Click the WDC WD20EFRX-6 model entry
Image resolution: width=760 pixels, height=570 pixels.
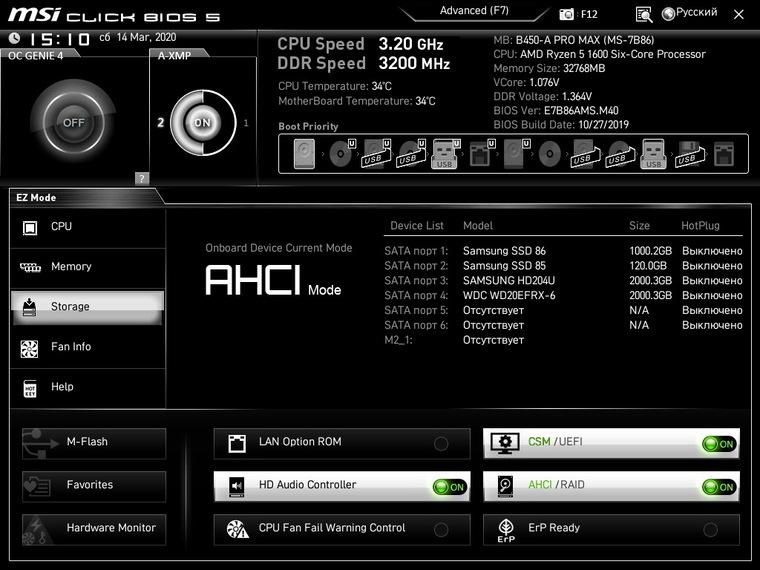click(x=509, y=296)
